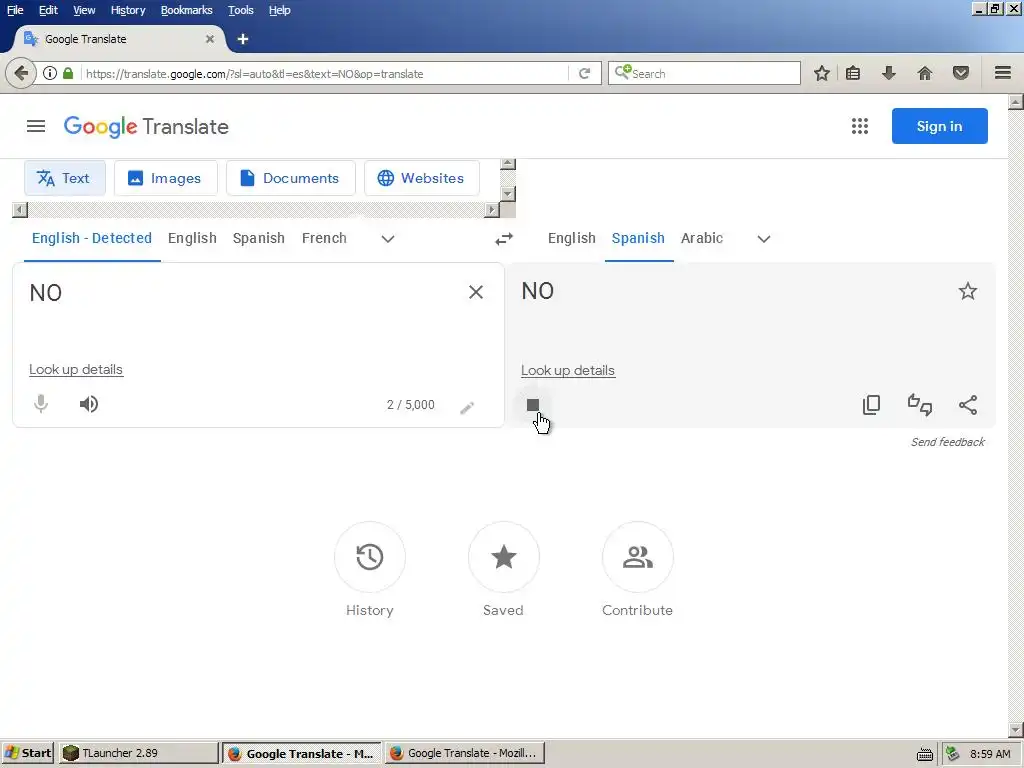Viewport: 1024px width, 768px height.
Task: Open the Help menu
Action: coord(280,10)
